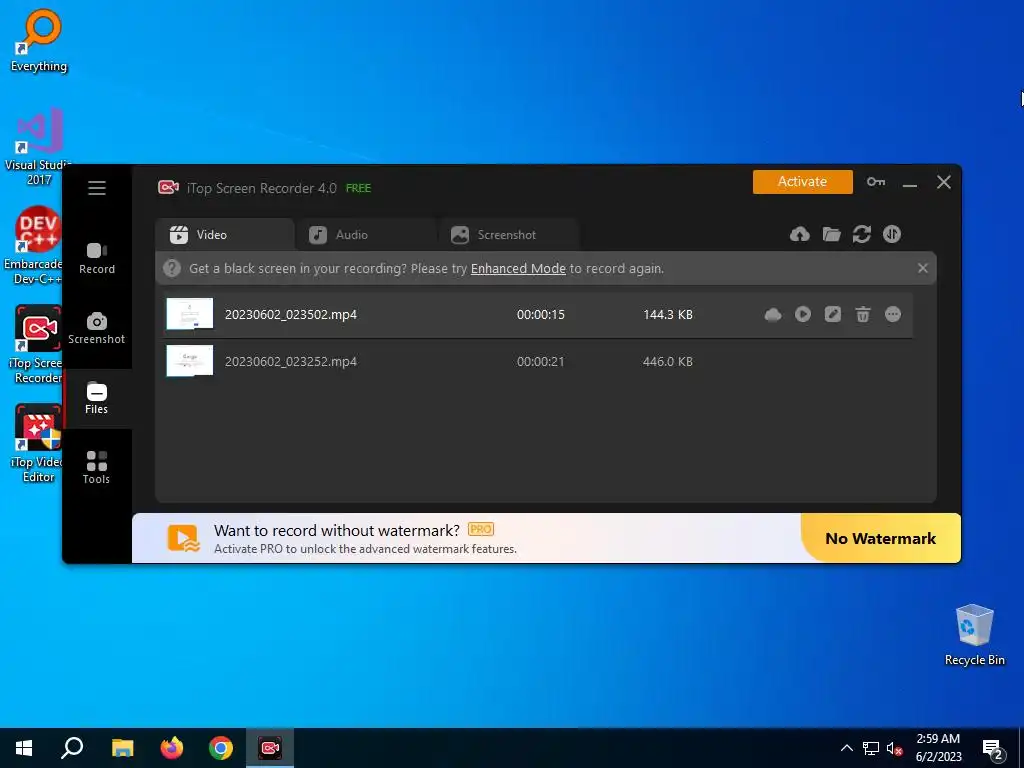1024x768 pixels.
Task: Click the FREE label beside the app title
Action: (358, 188)
